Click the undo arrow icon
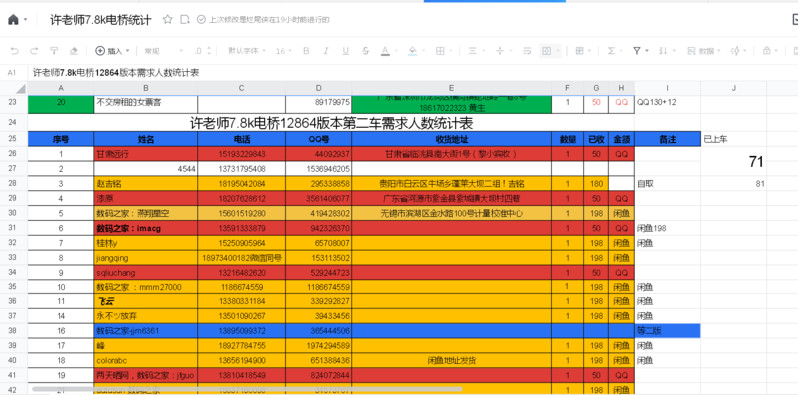 pos(15,51)
